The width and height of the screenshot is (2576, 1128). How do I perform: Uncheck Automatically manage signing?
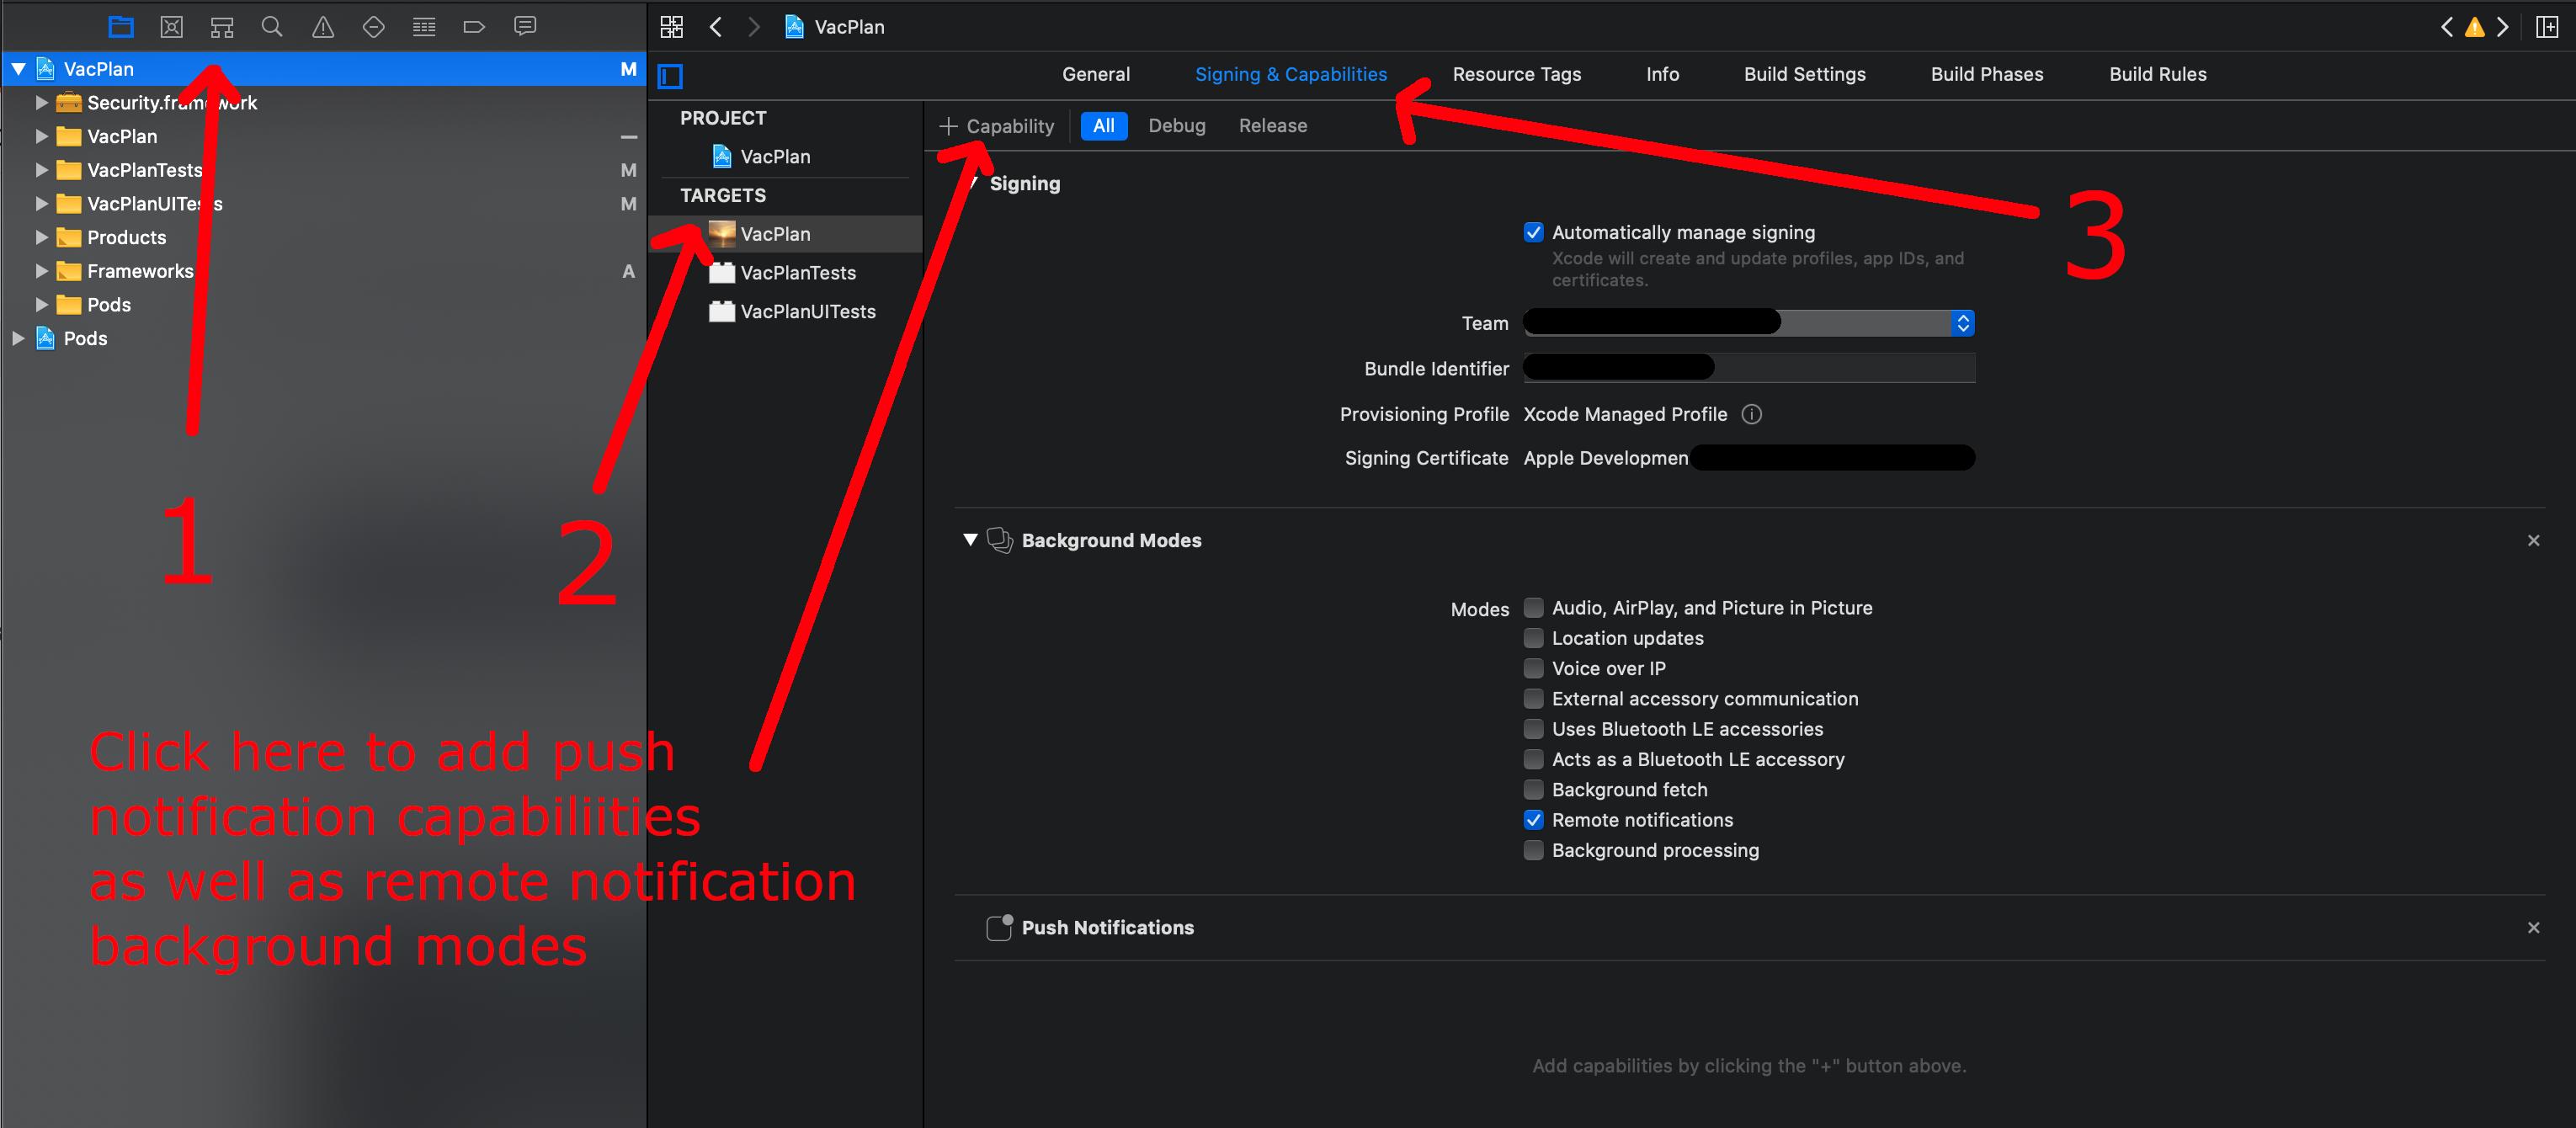coord(1533,232)
